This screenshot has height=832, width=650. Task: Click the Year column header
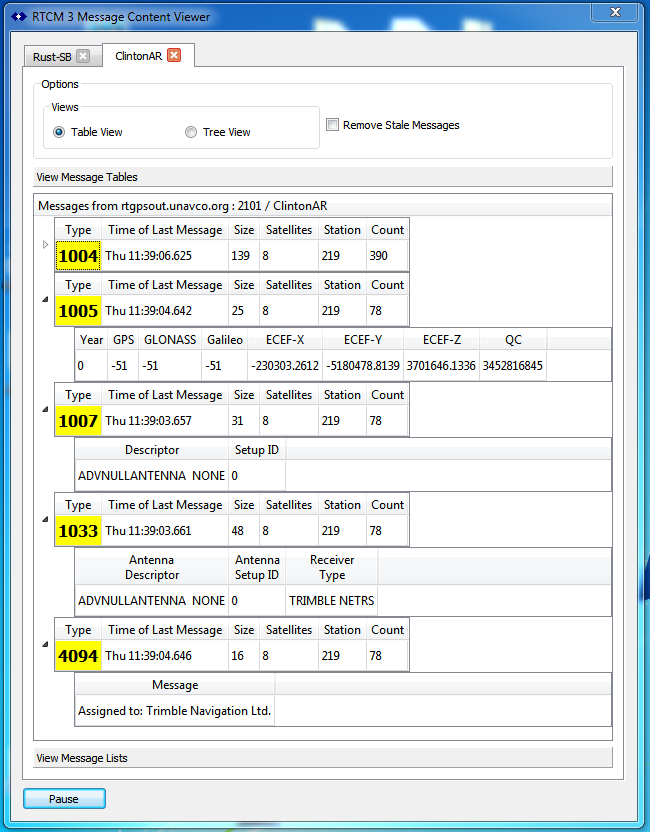coord(91,340)
